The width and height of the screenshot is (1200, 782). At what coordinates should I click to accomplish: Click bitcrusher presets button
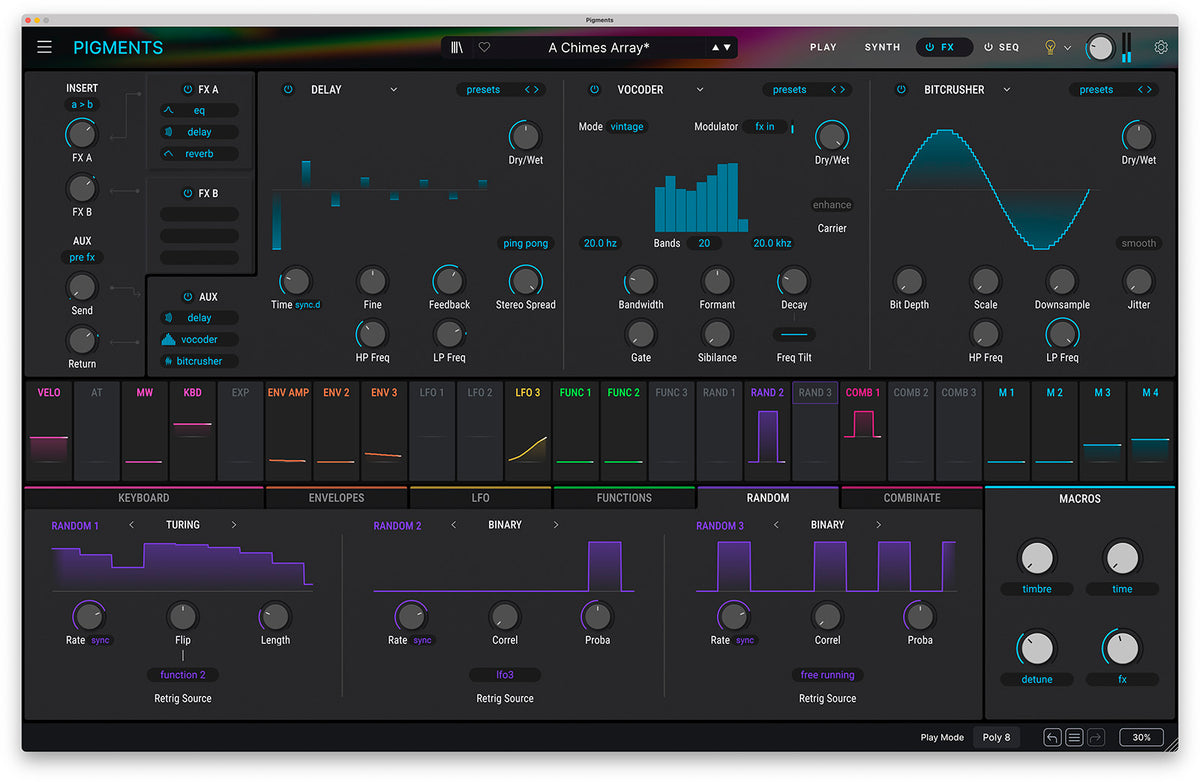pyautogui.click(x=1096, y=90)
